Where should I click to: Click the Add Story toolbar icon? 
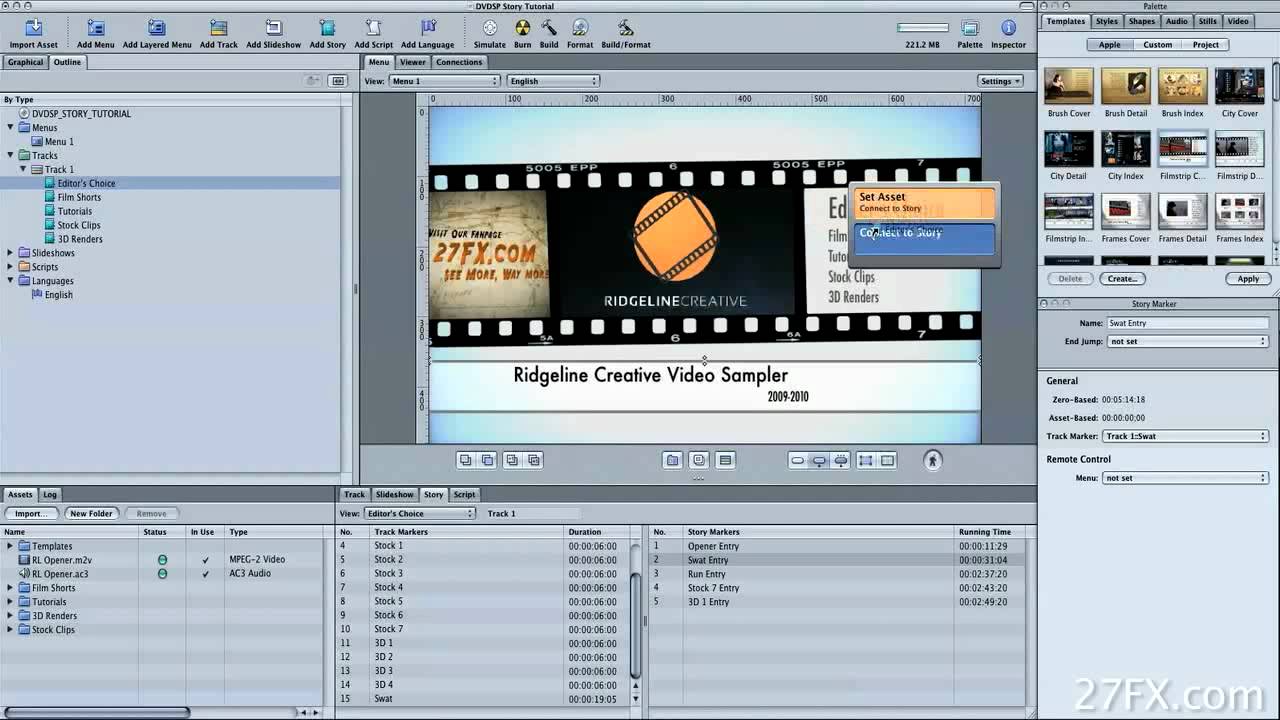tap(327, 28)
